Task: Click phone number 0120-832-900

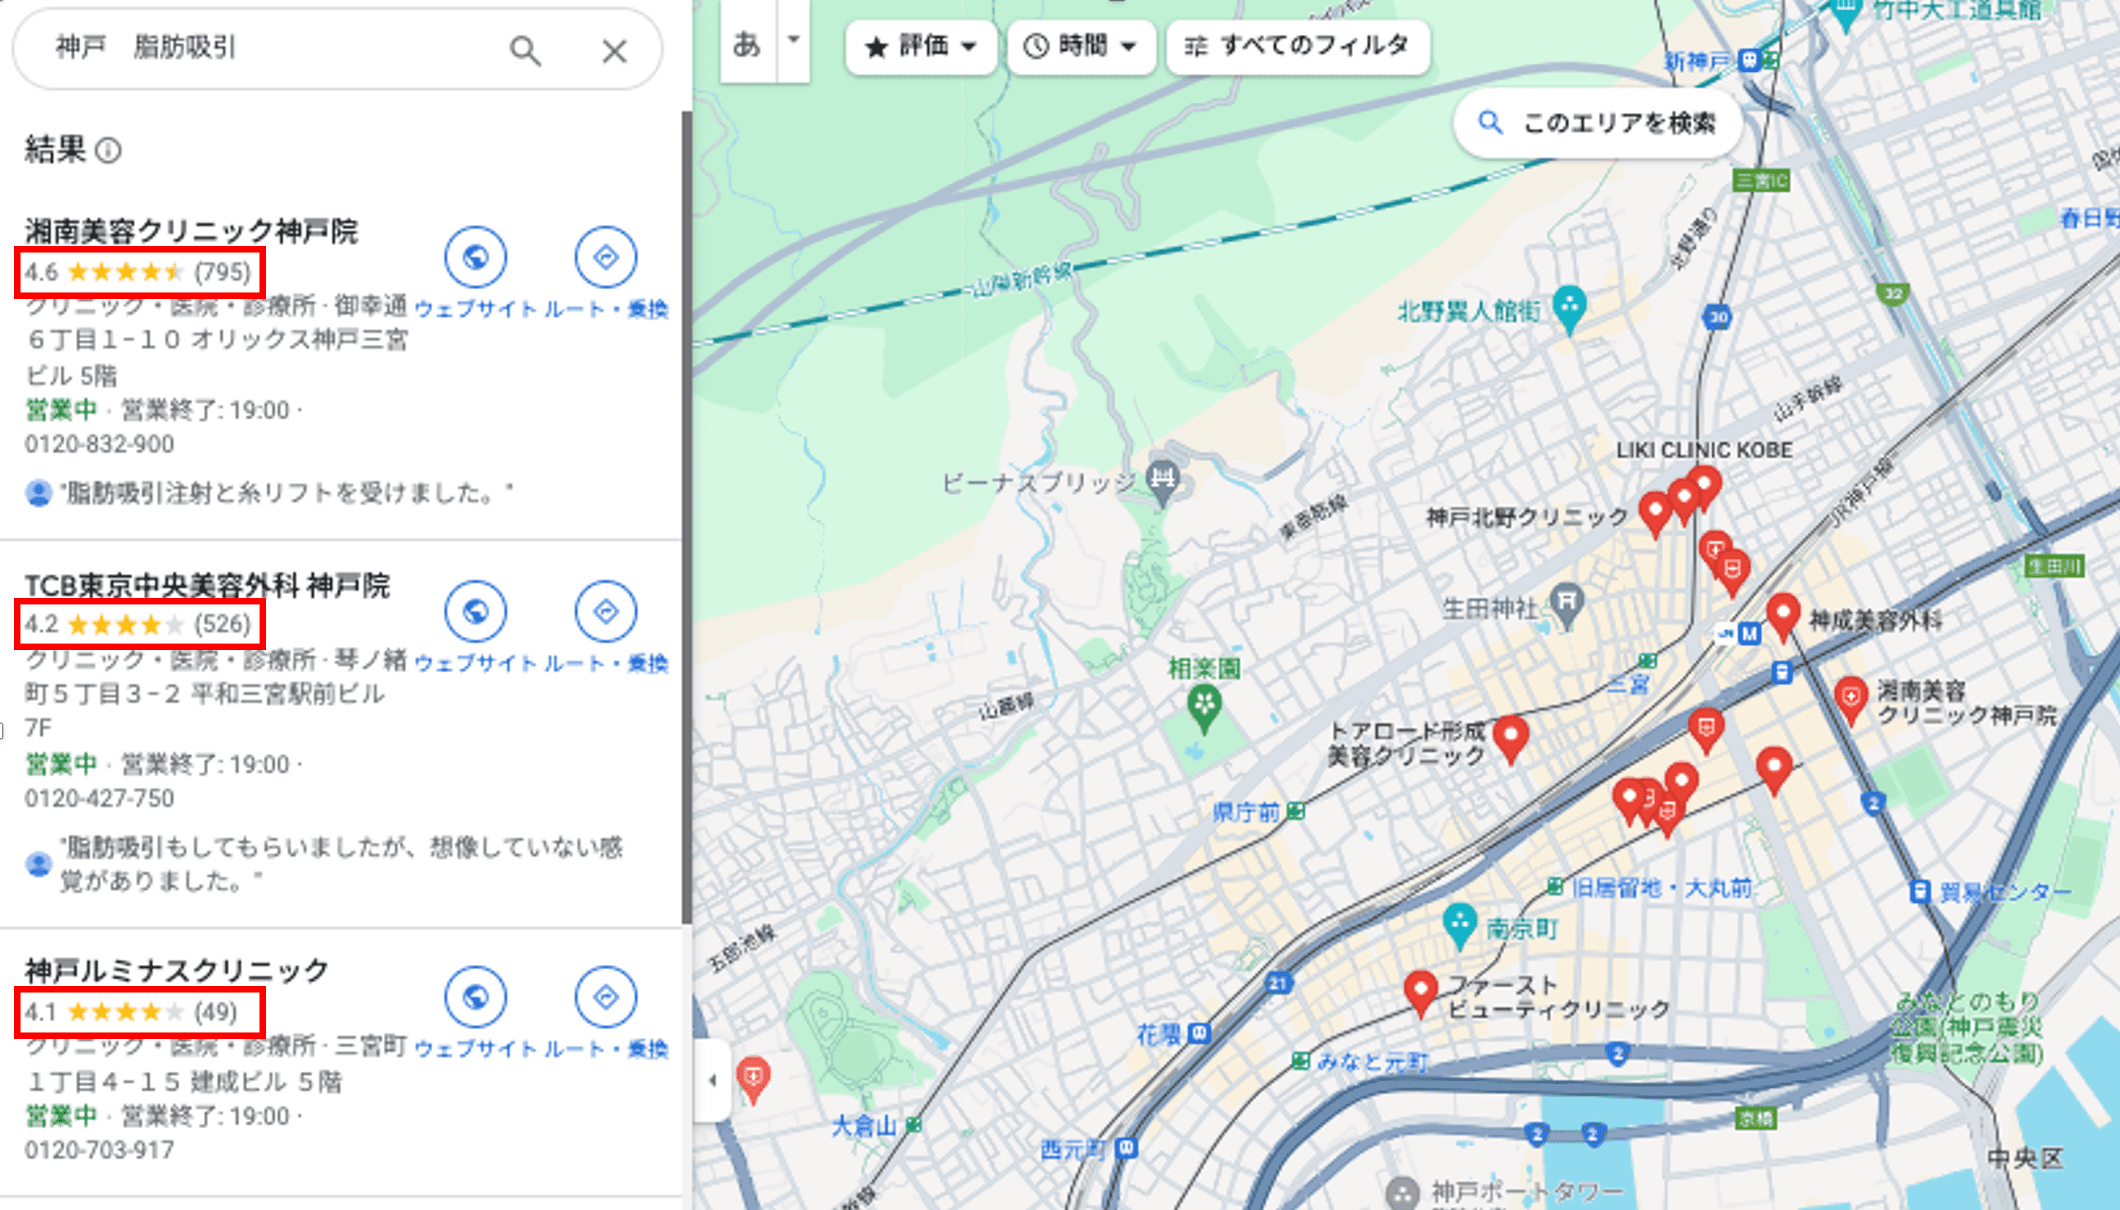Action: [x=99, y=444]
